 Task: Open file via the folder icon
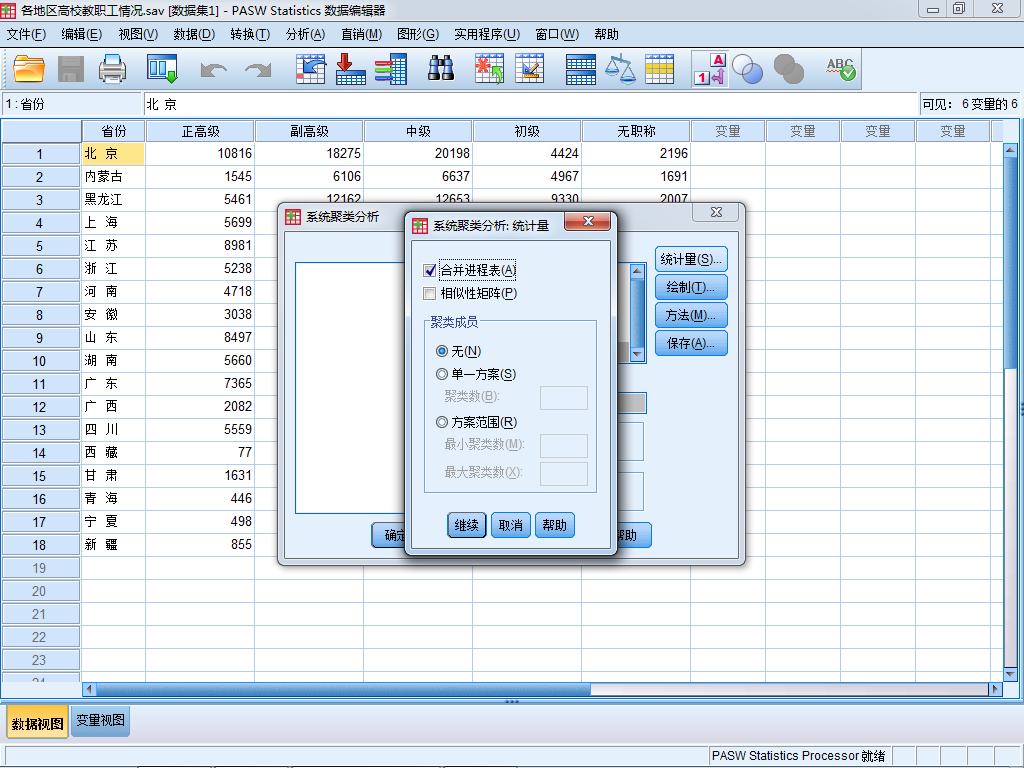(29, 69)
